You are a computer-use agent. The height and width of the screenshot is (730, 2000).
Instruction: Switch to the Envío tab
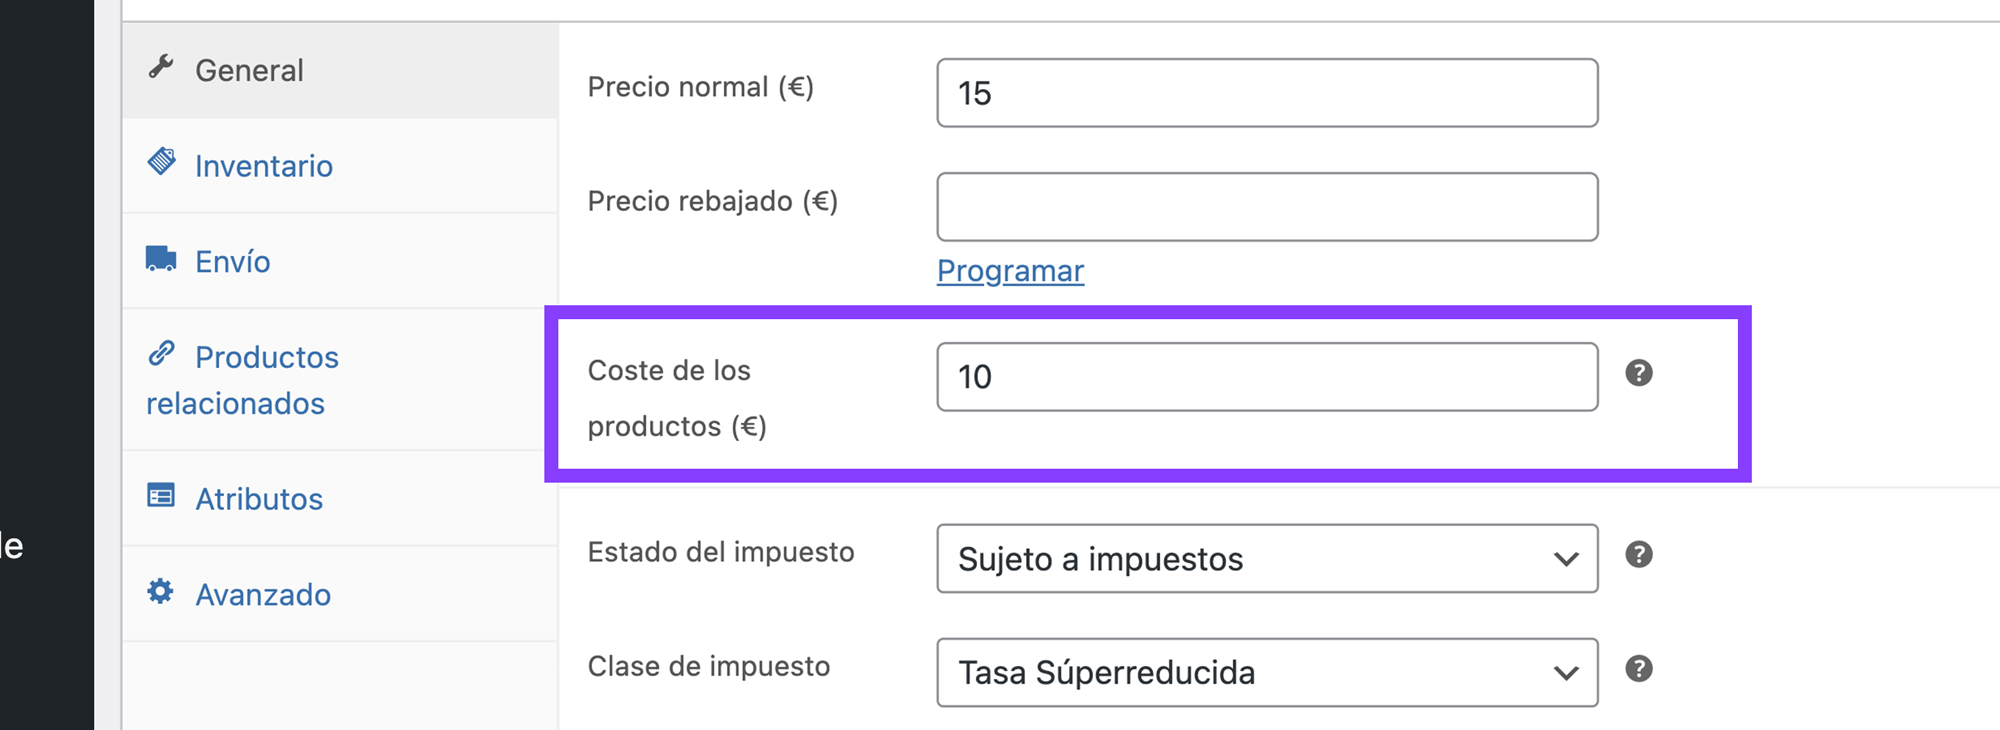(233, 262)
